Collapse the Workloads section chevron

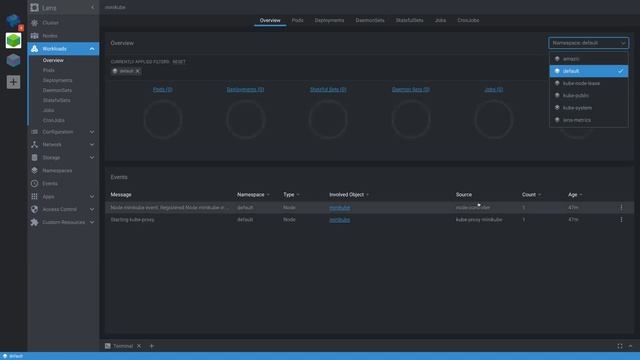[92, 49]
